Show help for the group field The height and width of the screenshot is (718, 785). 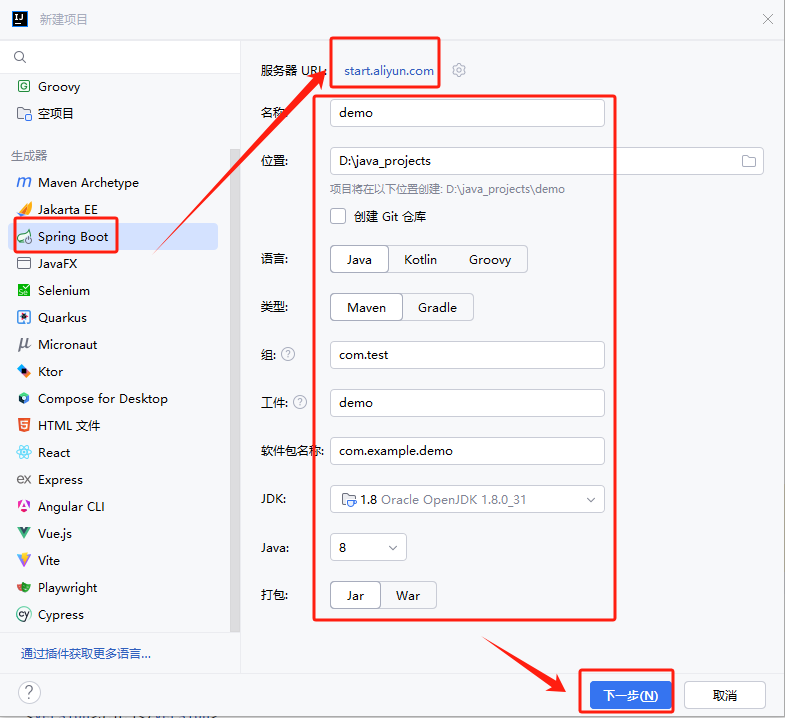pyautogui.click(x=288, y=354)
